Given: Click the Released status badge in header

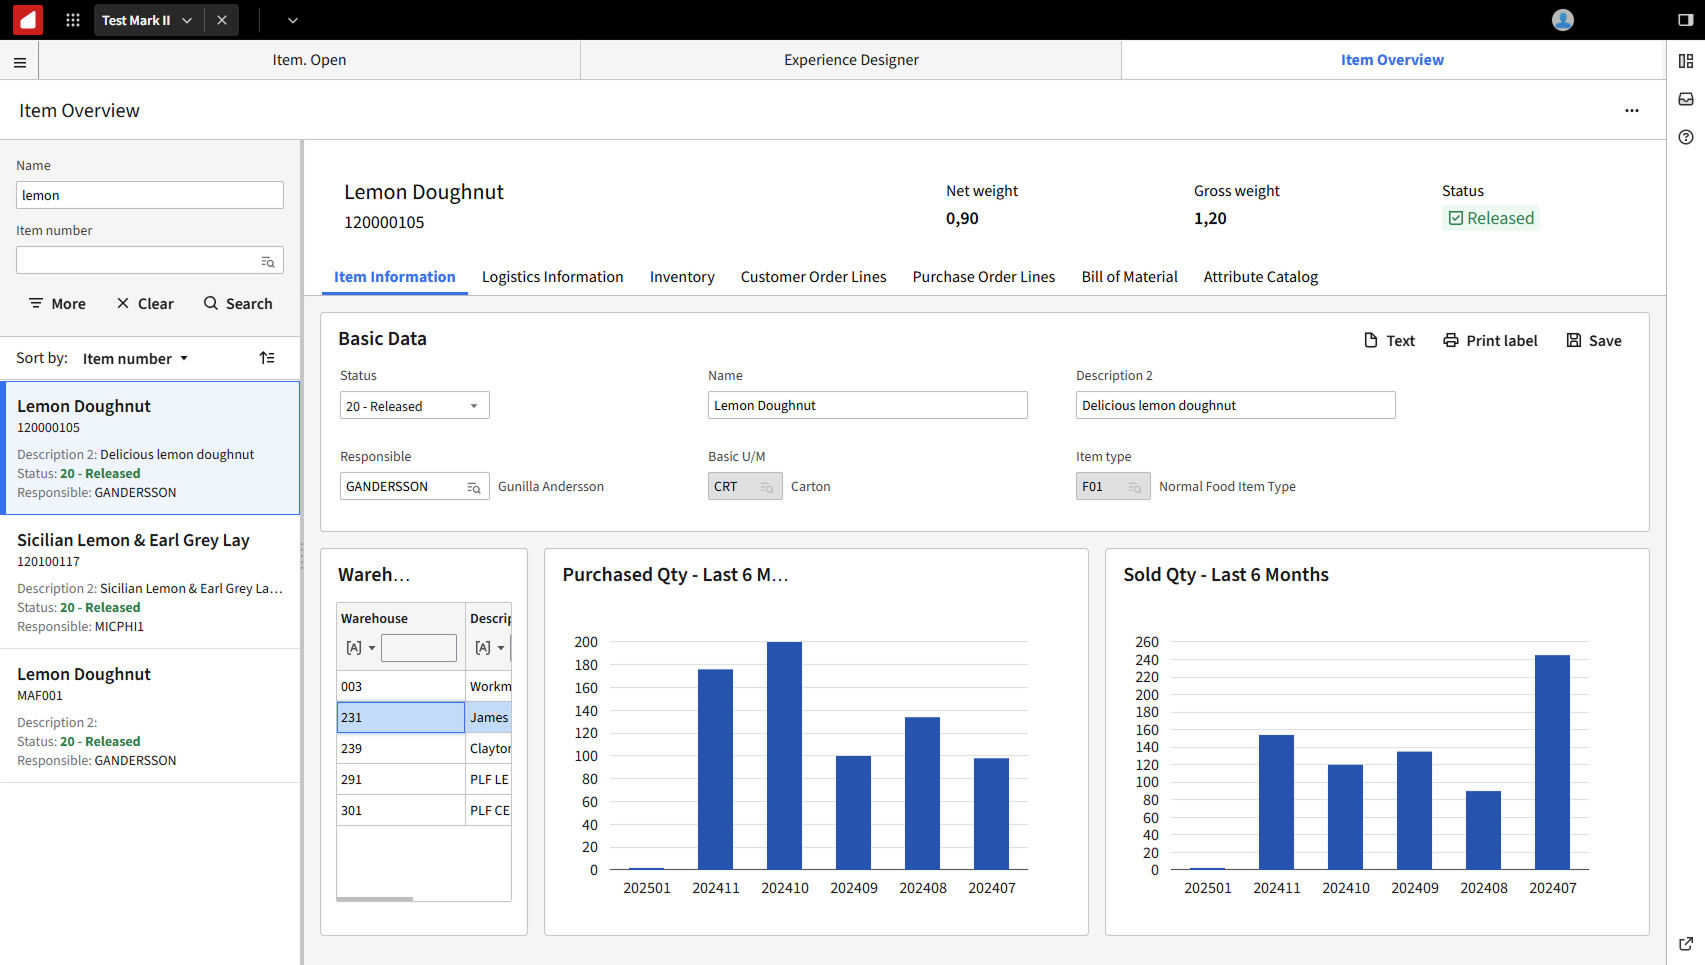Looking at the screenshot, I should coord(1491,218).
